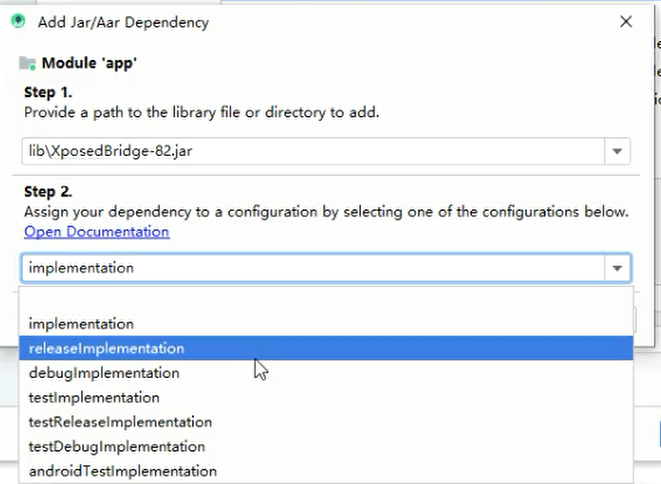Close the Add Jar/Aar Dependency dialog

coord(626,22)
